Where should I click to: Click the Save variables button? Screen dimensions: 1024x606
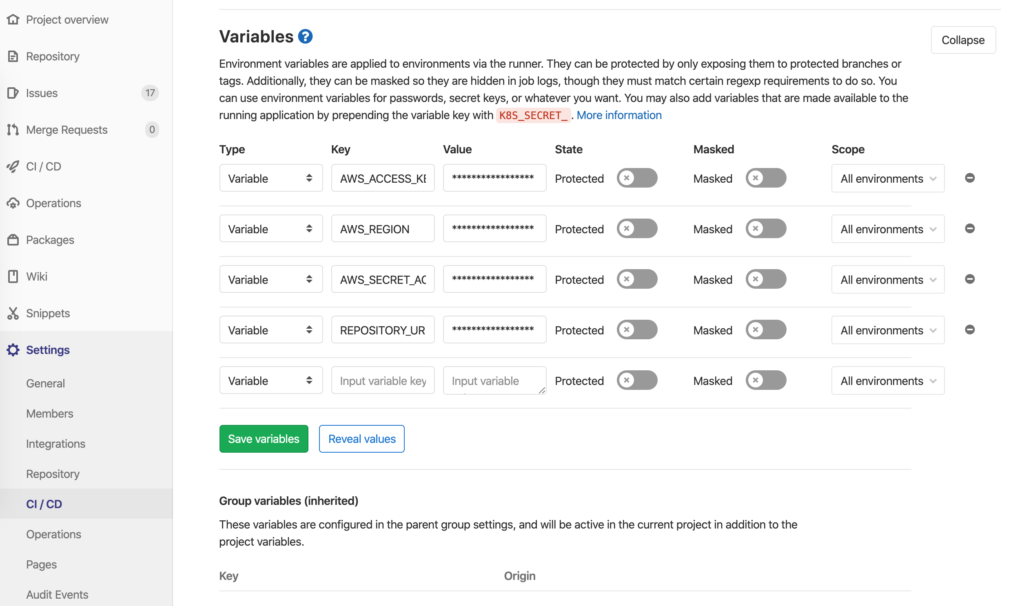click(x=263, y=439)
